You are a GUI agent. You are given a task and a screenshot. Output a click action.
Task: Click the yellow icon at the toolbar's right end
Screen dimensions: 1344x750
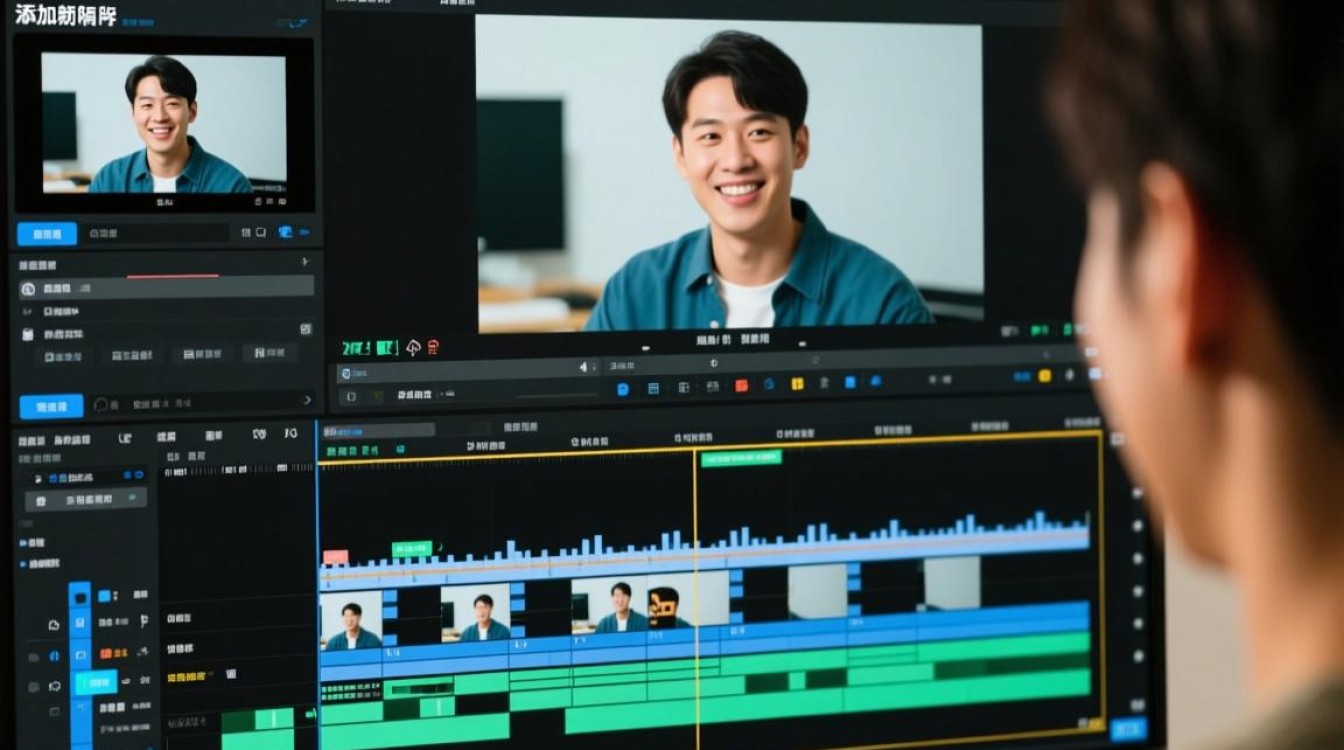tap(1045, 376)
